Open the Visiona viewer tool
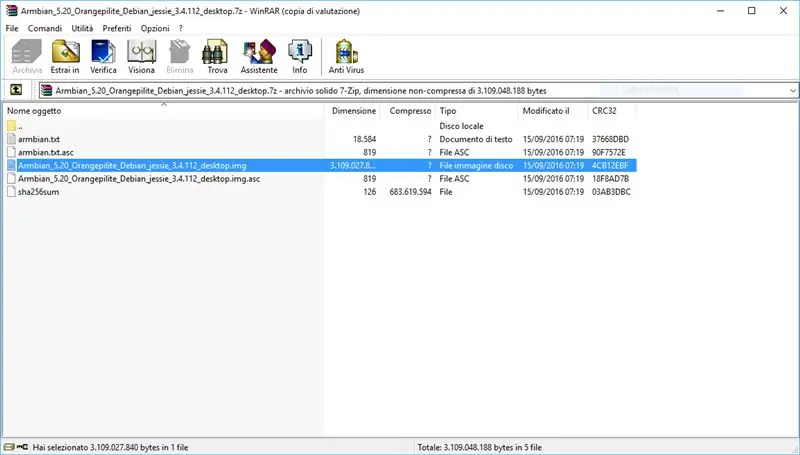 (x=141, y=57)
